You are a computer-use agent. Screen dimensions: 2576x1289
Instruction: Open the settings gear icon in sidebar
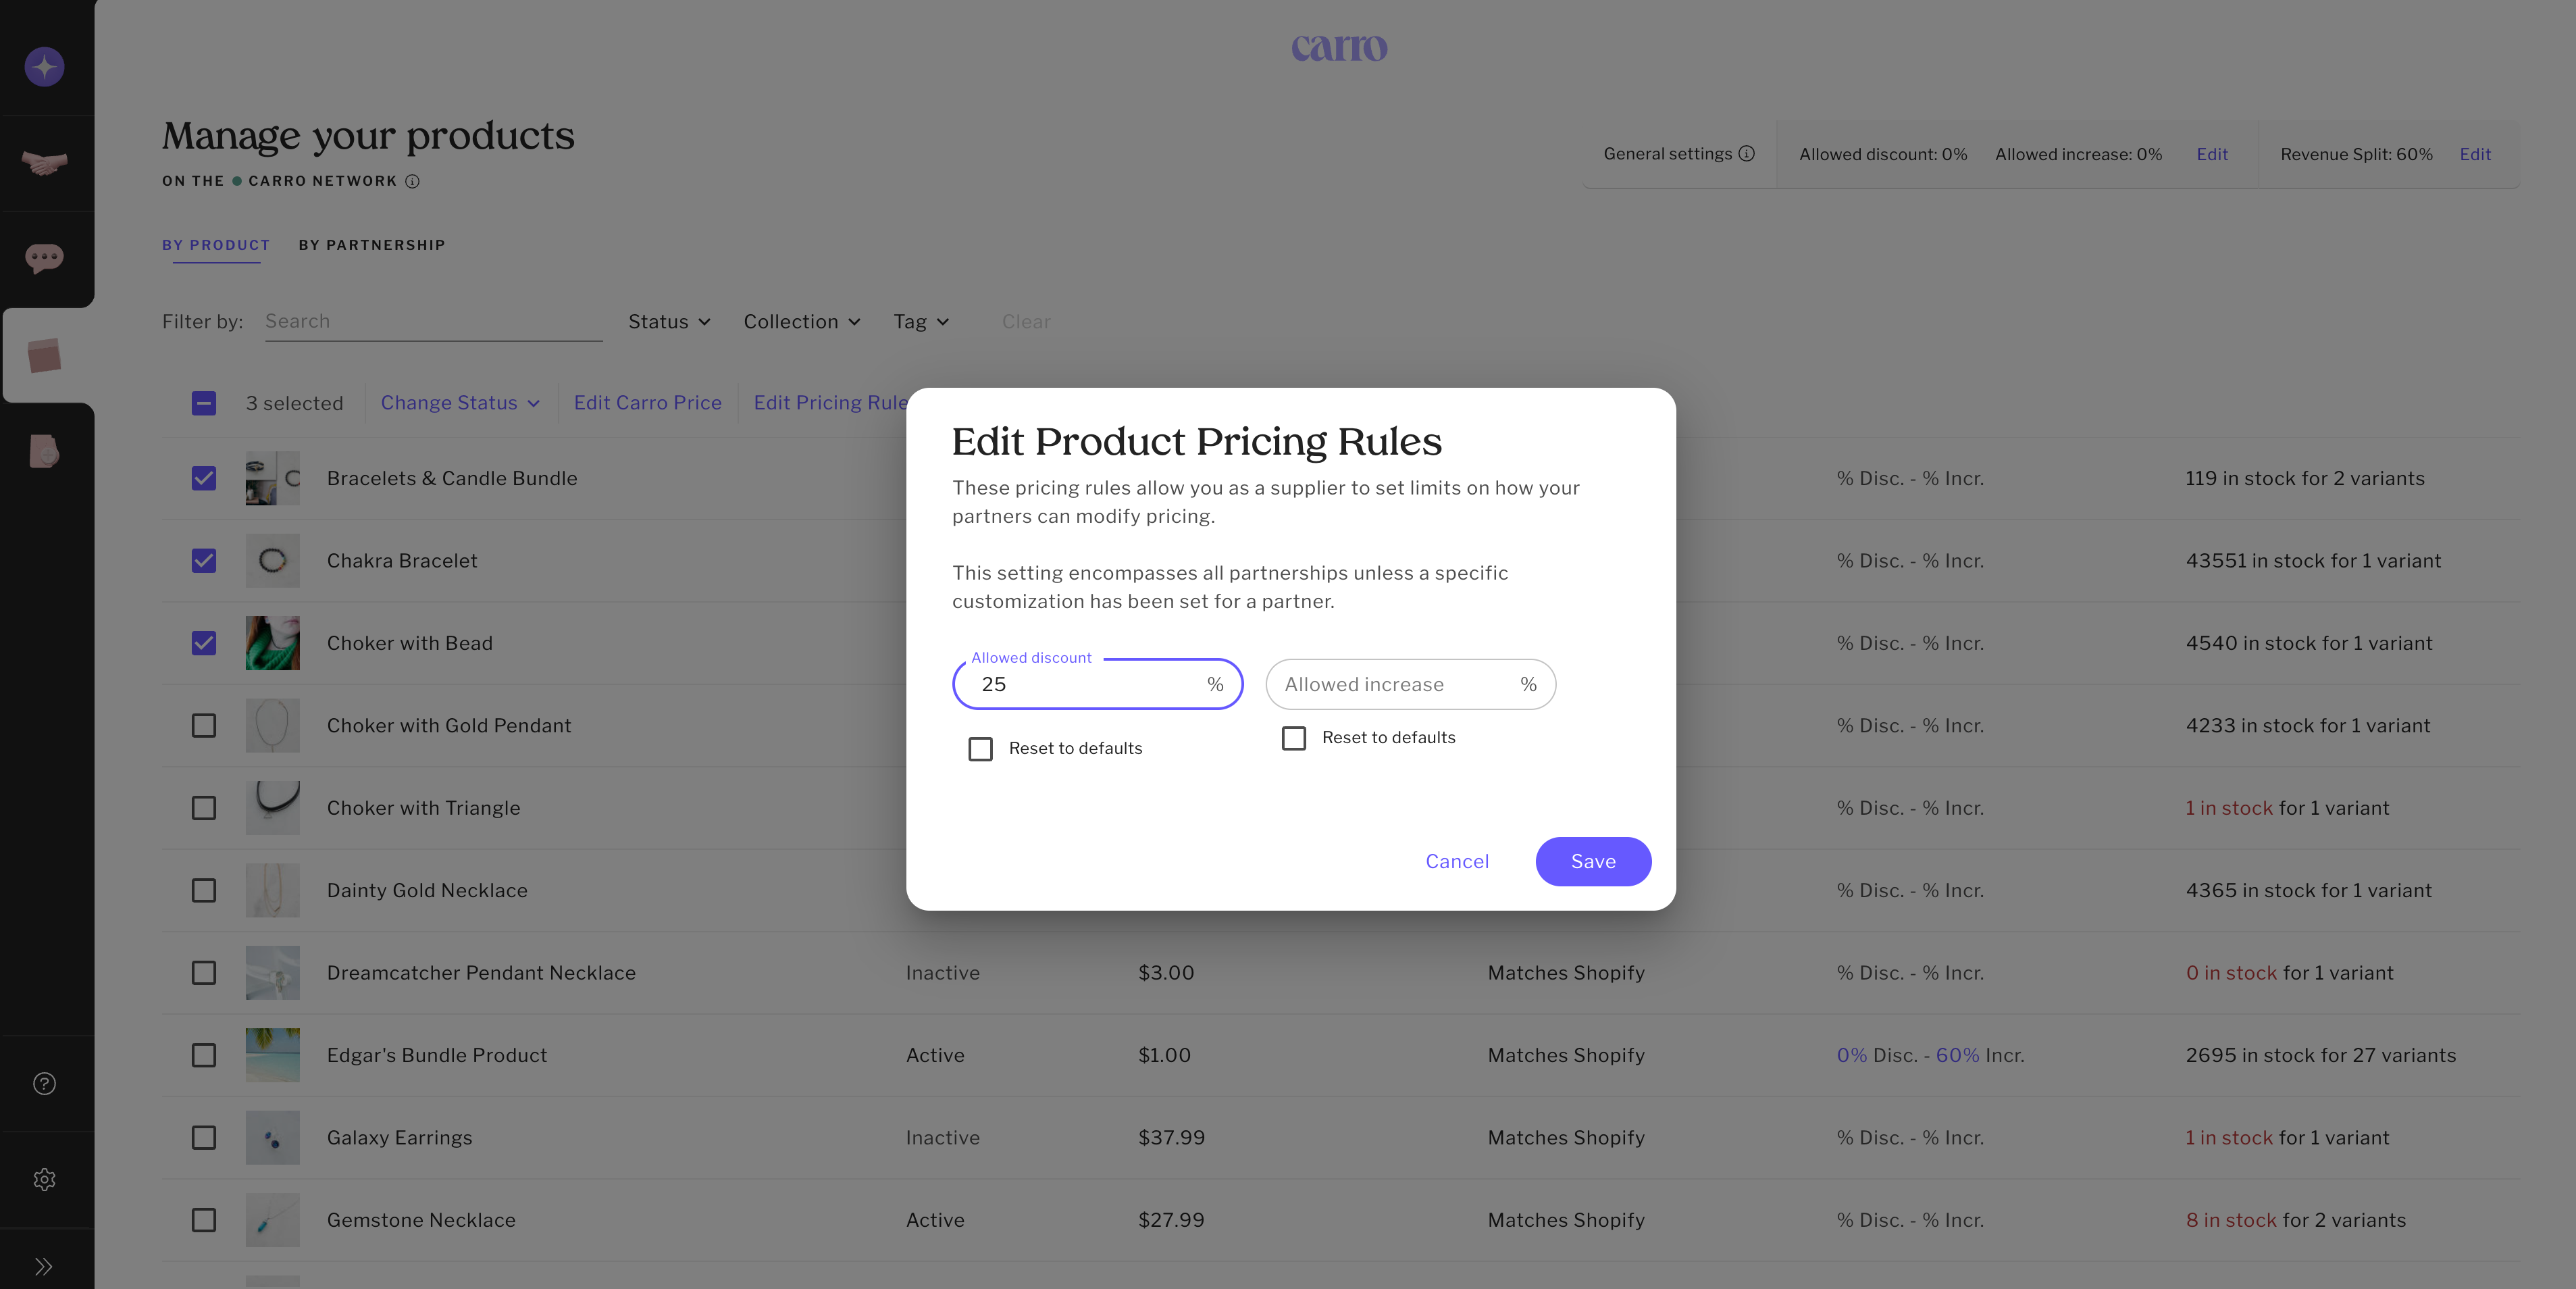(x=44, y=1180)
